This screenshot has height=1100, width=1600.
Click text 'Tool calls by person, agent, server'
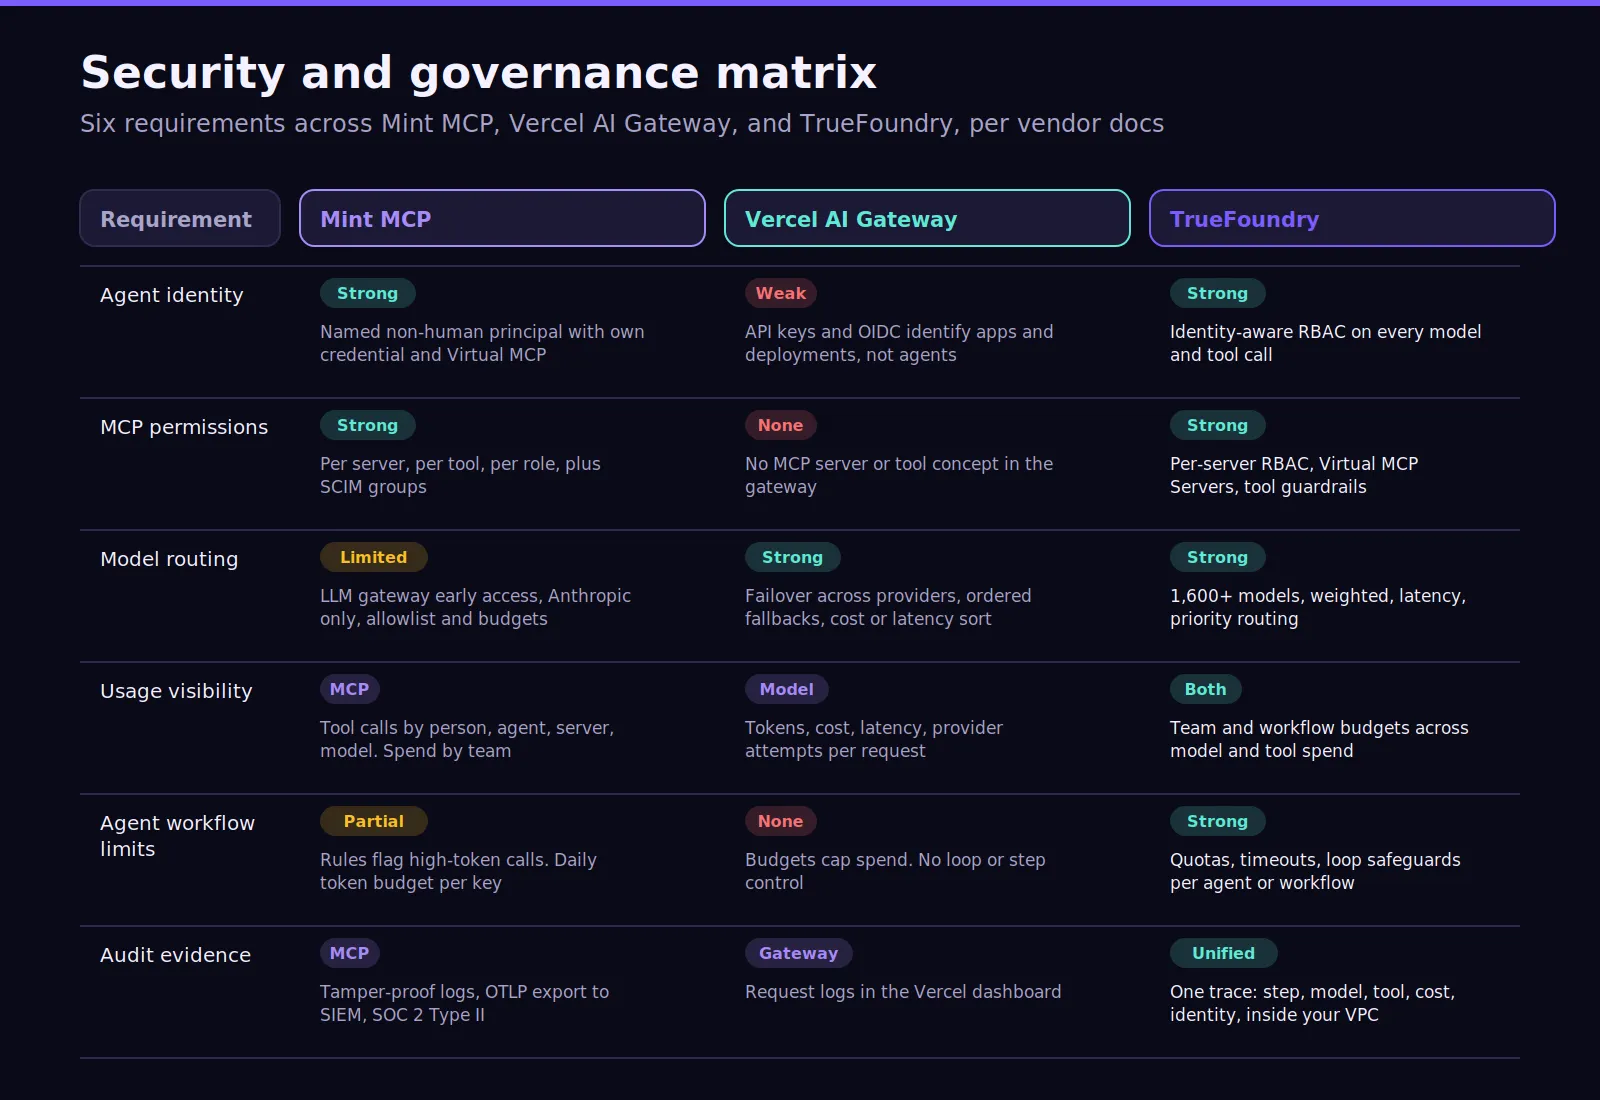[x=467, y=739]
